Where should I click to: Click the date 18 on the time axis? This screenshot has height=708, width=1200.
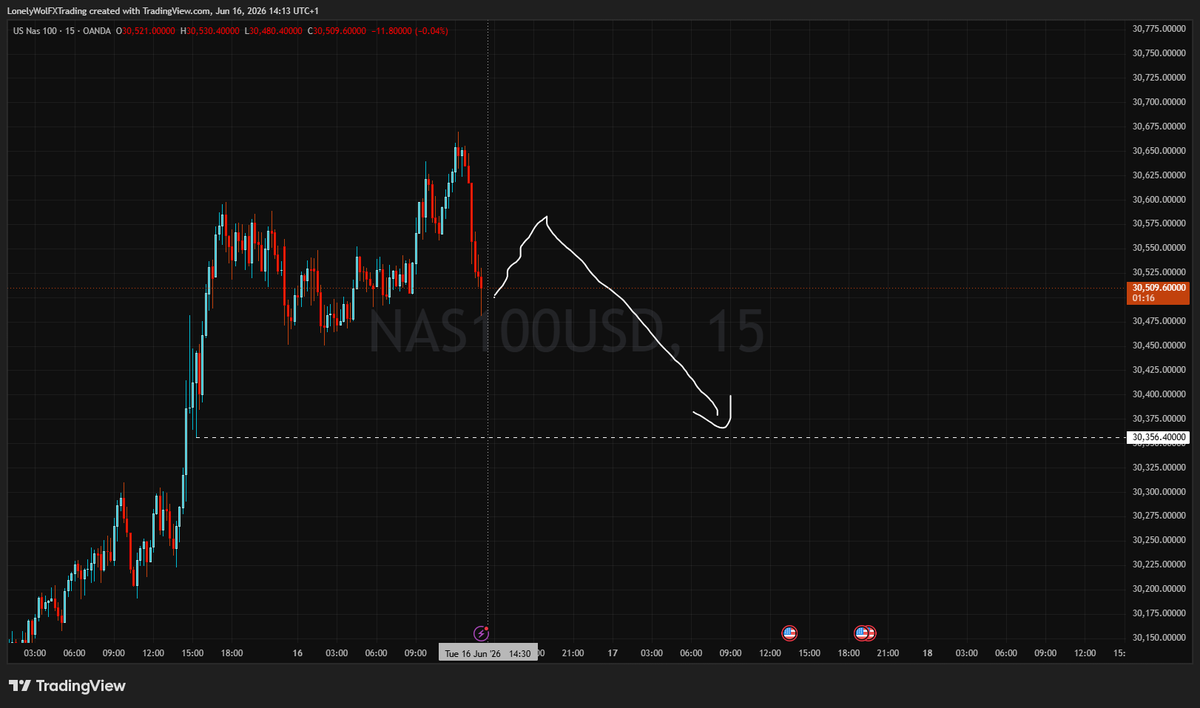(928, 653)
